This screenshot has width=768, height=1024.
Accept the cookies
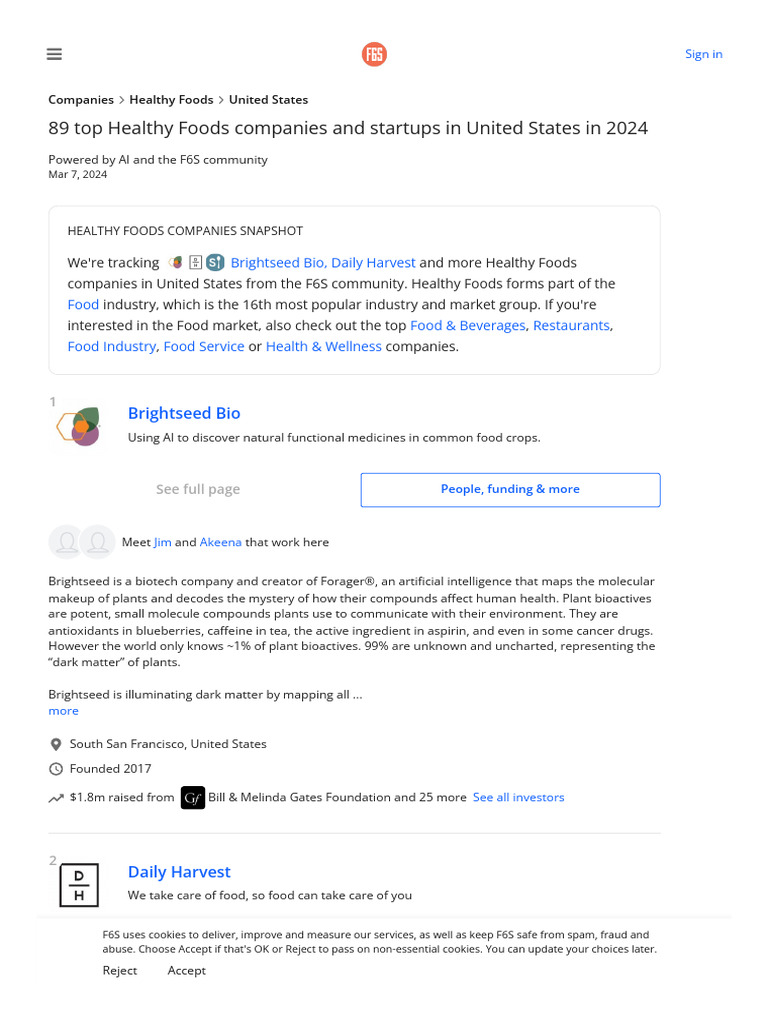pos(186,970)
